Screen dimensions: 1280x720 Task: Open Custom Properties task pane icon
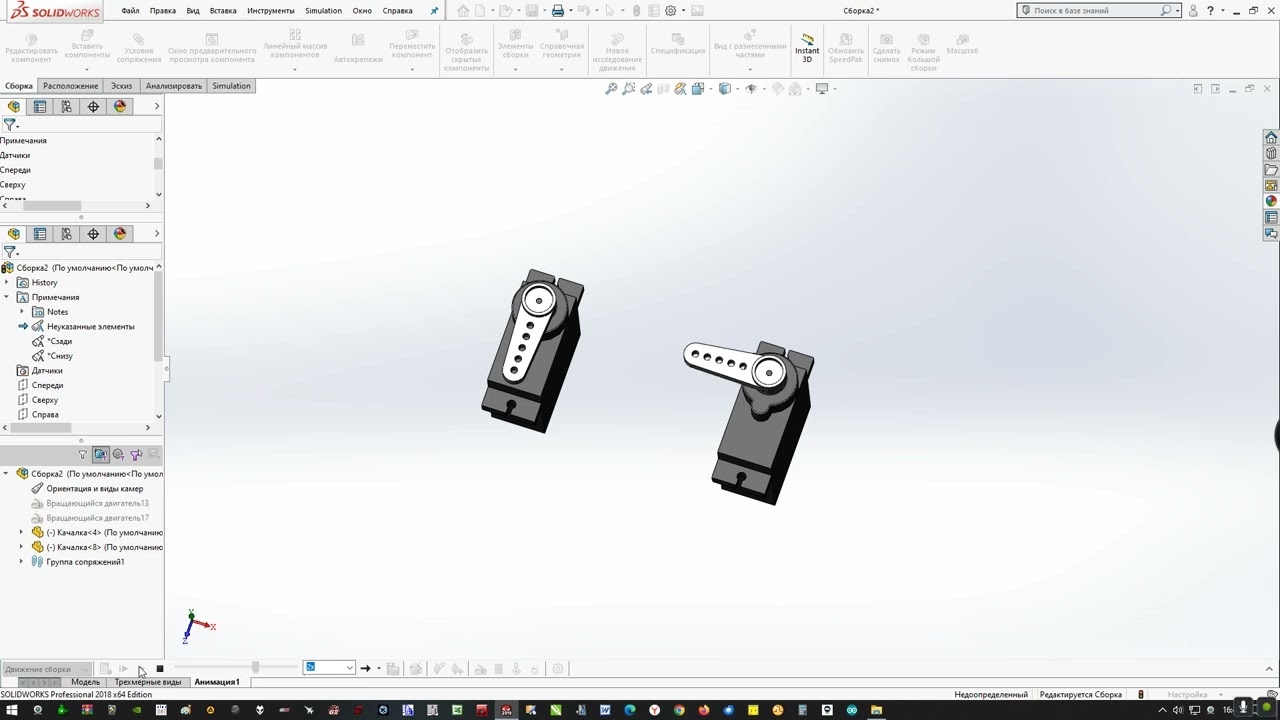pos(1271,217)
